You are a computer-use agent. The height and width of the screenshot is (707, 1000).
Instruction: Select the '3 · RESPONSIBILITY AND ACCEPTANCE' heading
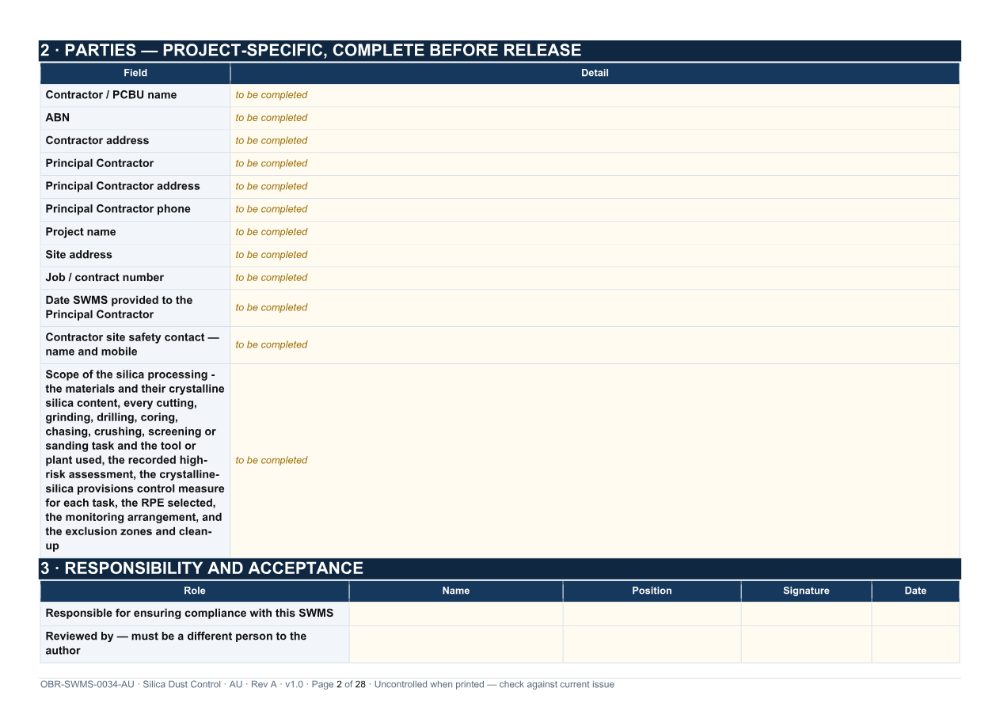500,569
